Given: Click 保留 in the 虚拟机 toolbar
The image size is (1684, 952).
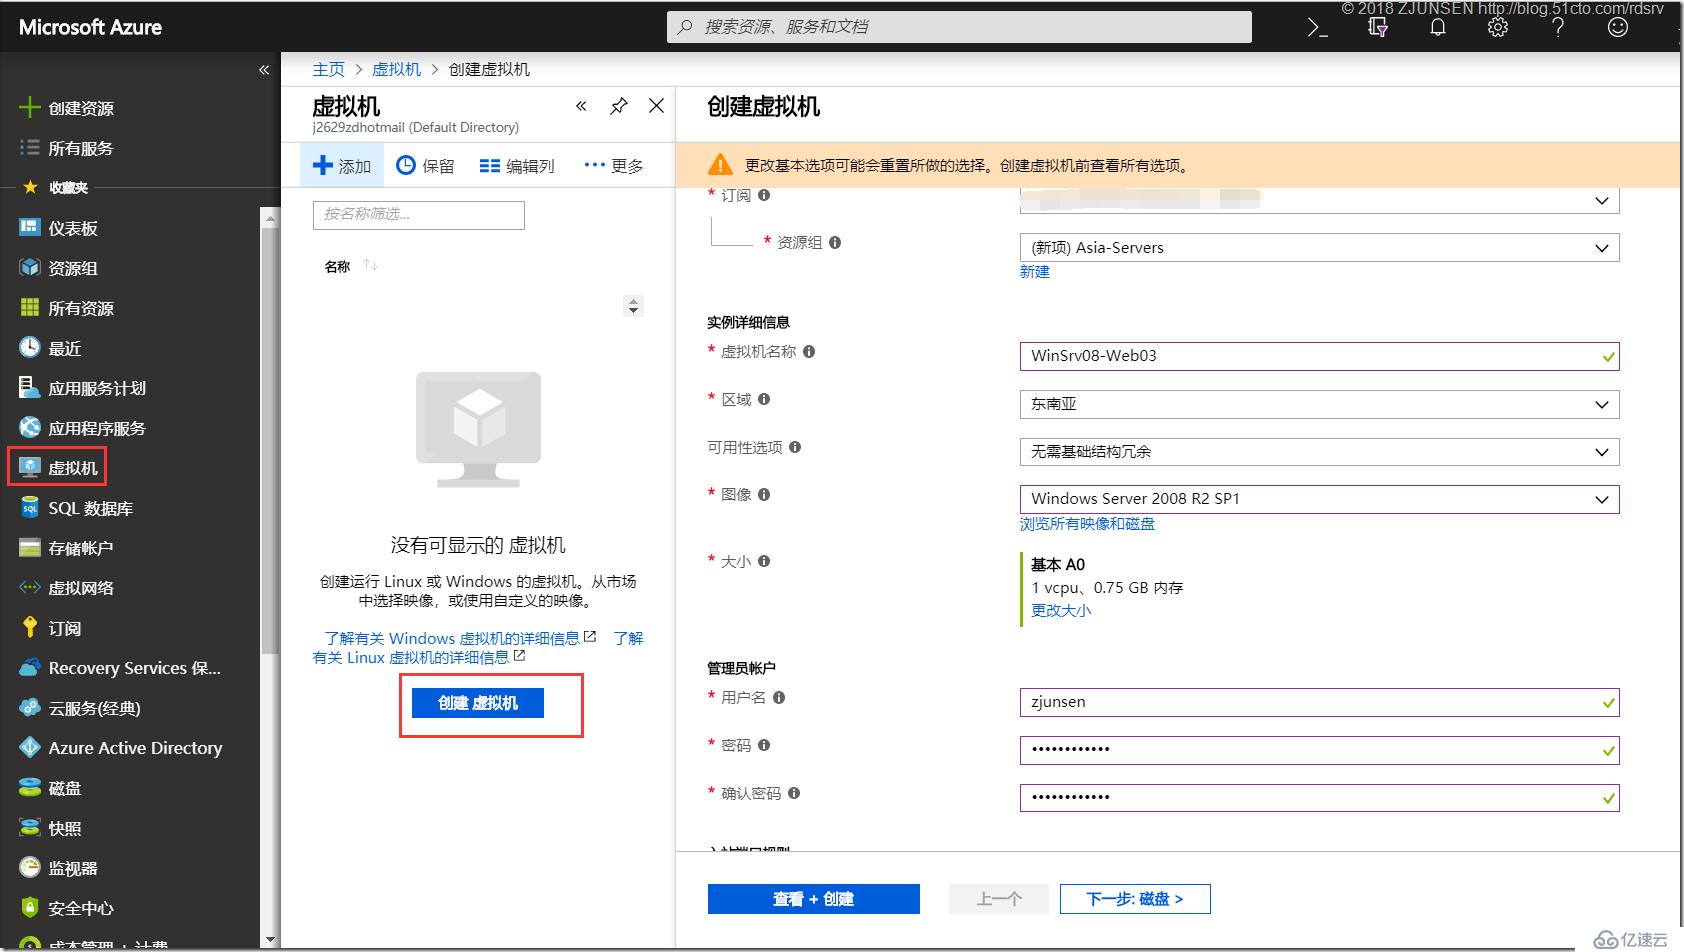Looking at the screenshot, I should point(425,166).
